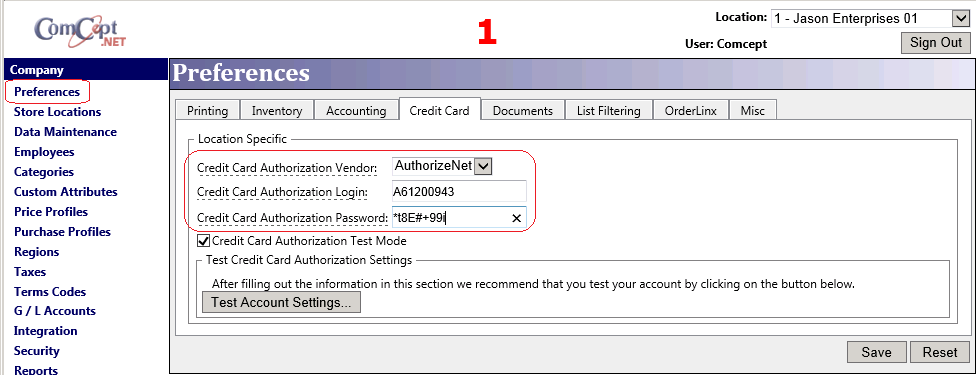Click the Reset button

(940, 352)
